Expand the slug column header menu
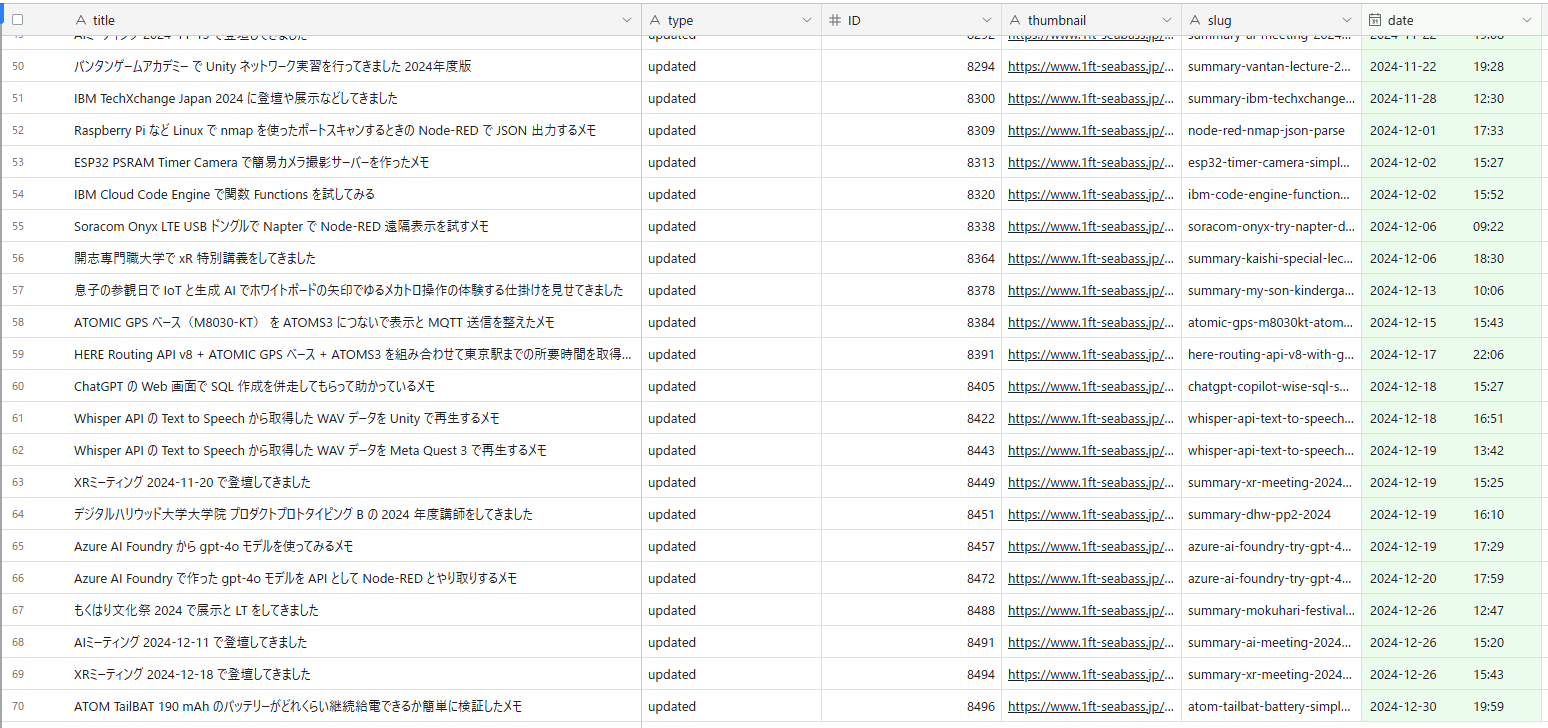 (x=1347, y=20)
